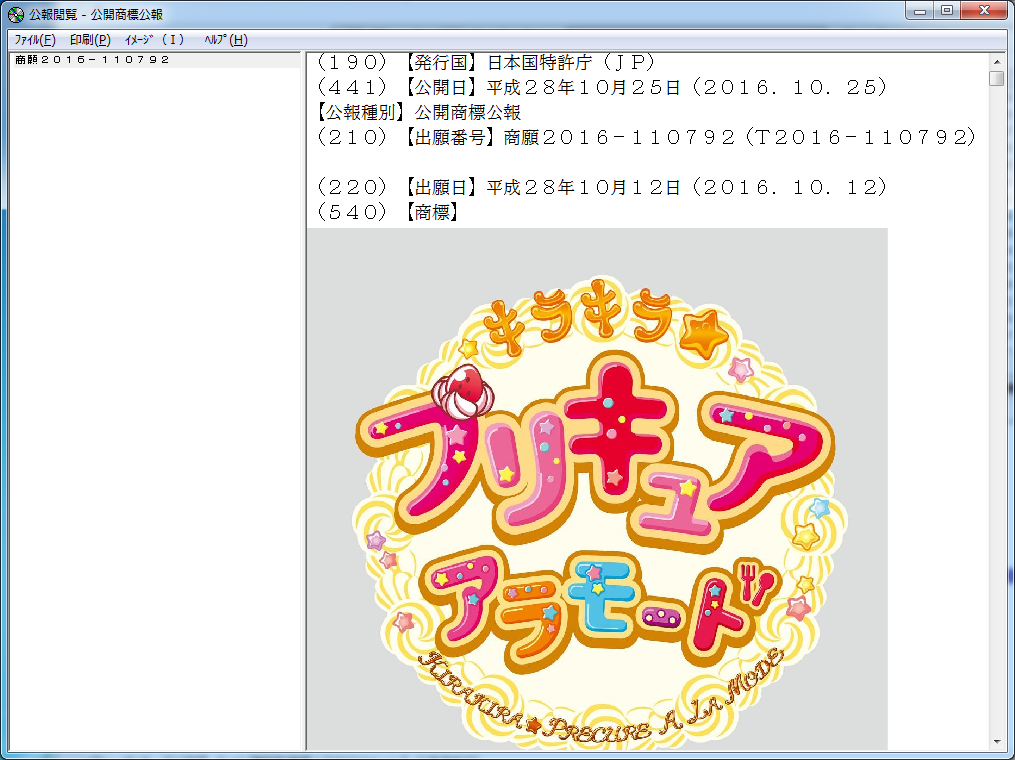Viewport: 1015px width, 760px height.
Task: Open the 印刷(P) menu
Action: (x=90, y=40)
